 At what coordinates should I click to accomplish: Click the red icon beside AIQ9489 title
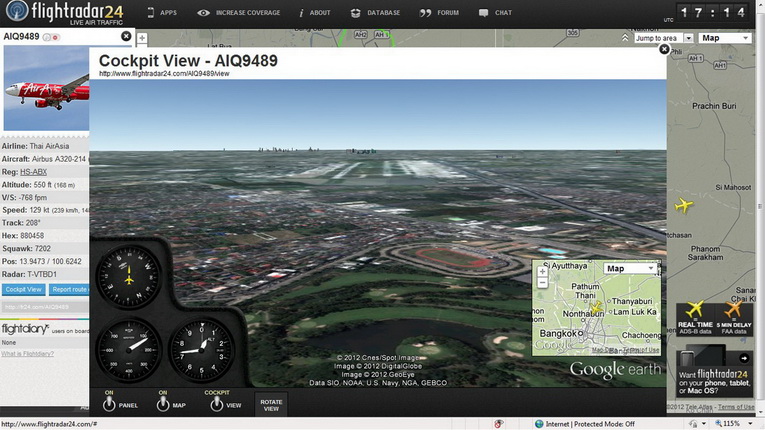coord(56,37)
